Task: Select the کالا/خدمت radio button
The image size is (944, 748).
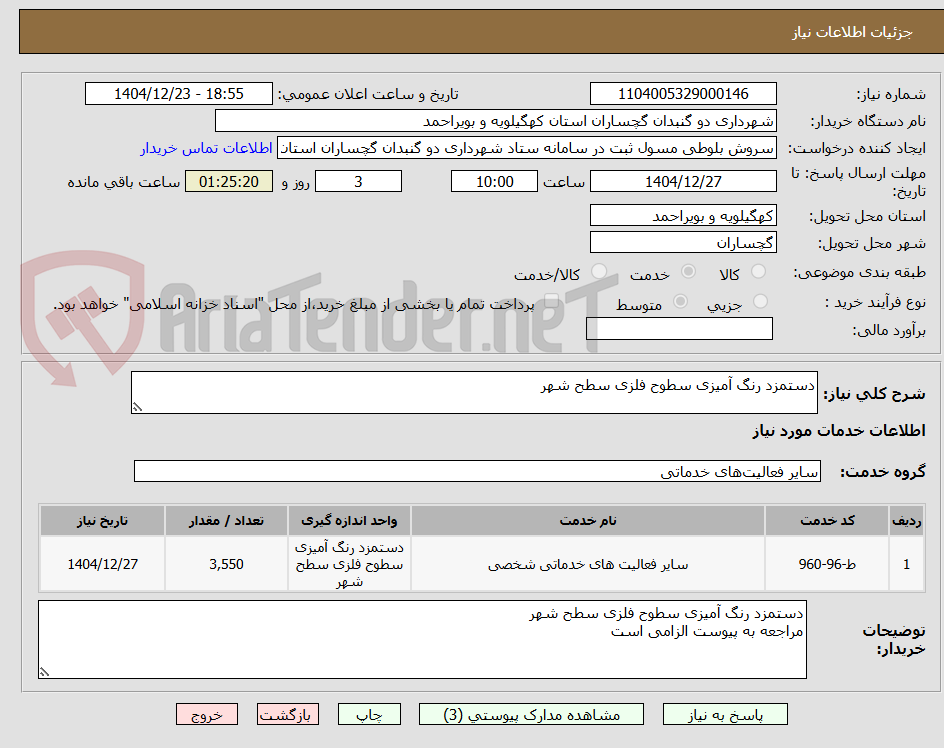Action: tap(598, 272)
